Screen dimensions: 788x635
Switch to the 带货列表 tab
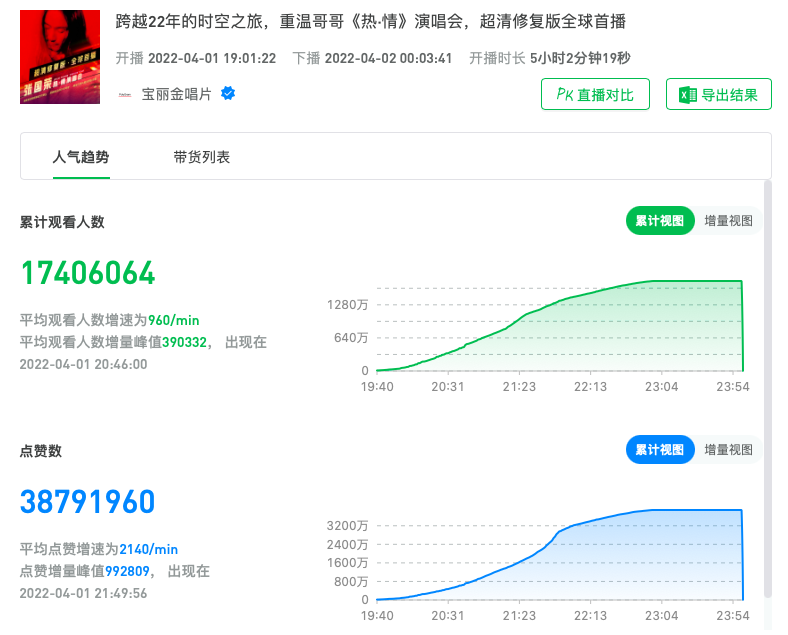[202, 157]
